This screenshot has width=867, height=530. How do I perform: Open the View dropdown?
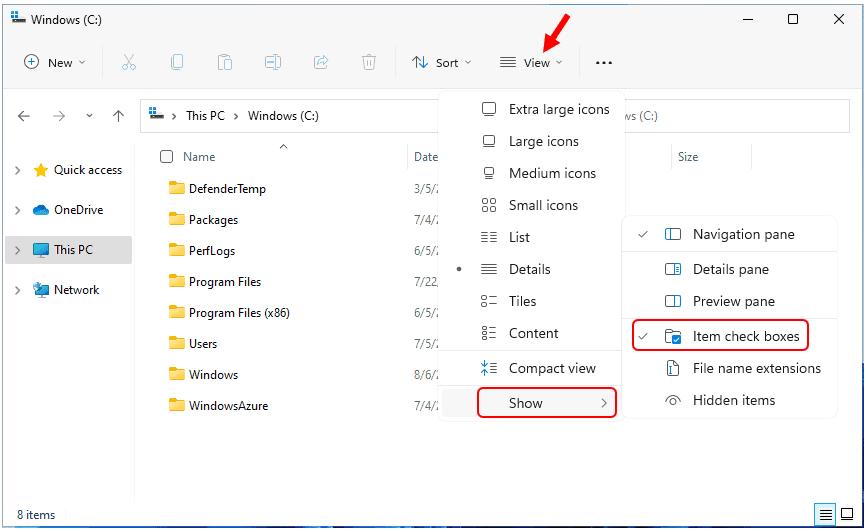pyautogui.click(x=531, y=62)
